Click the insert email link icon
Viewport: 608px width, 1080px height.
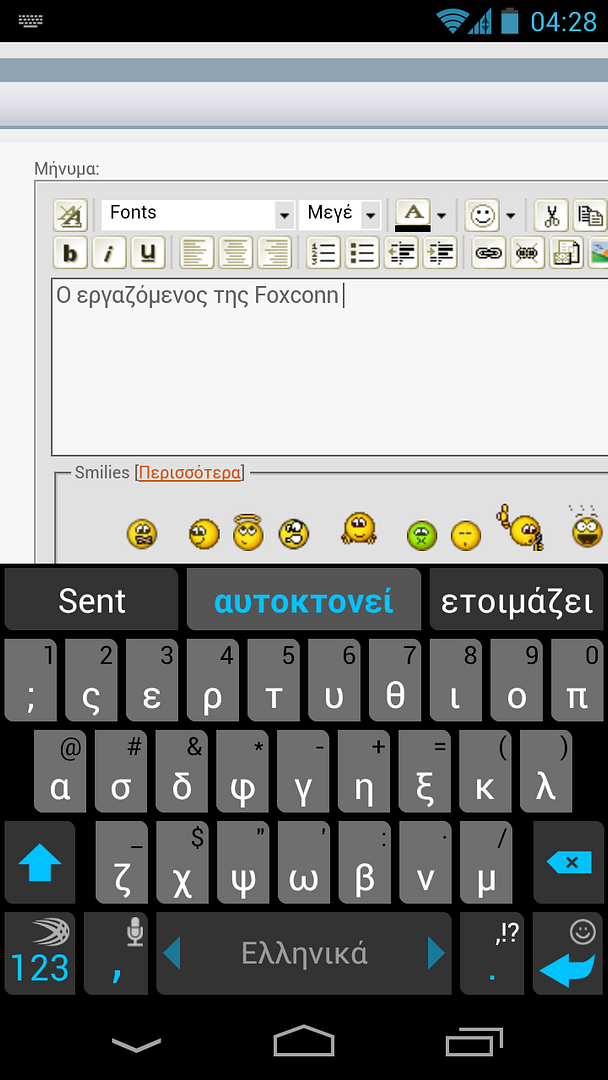coord(566,253)
